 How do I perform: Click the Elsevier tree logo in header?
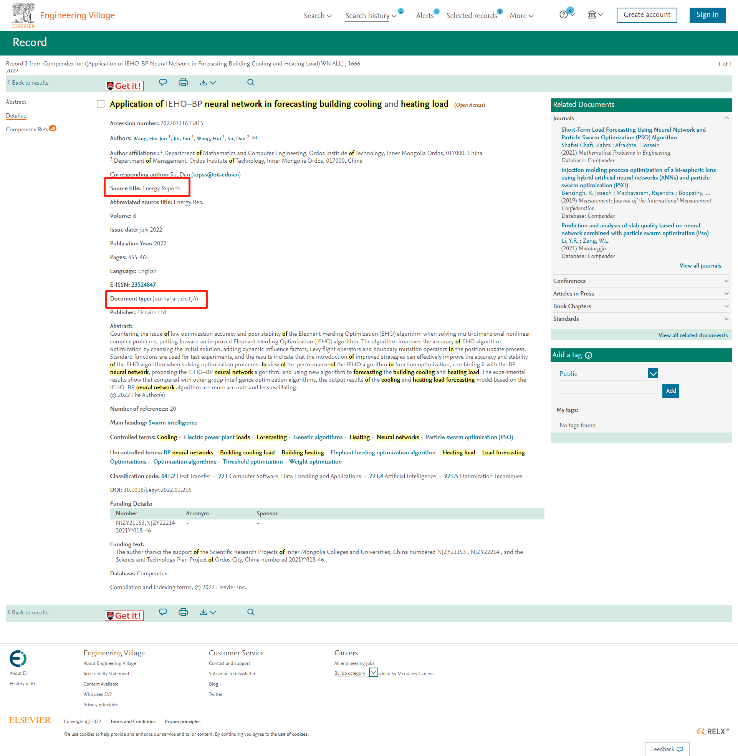click(23, 15)
